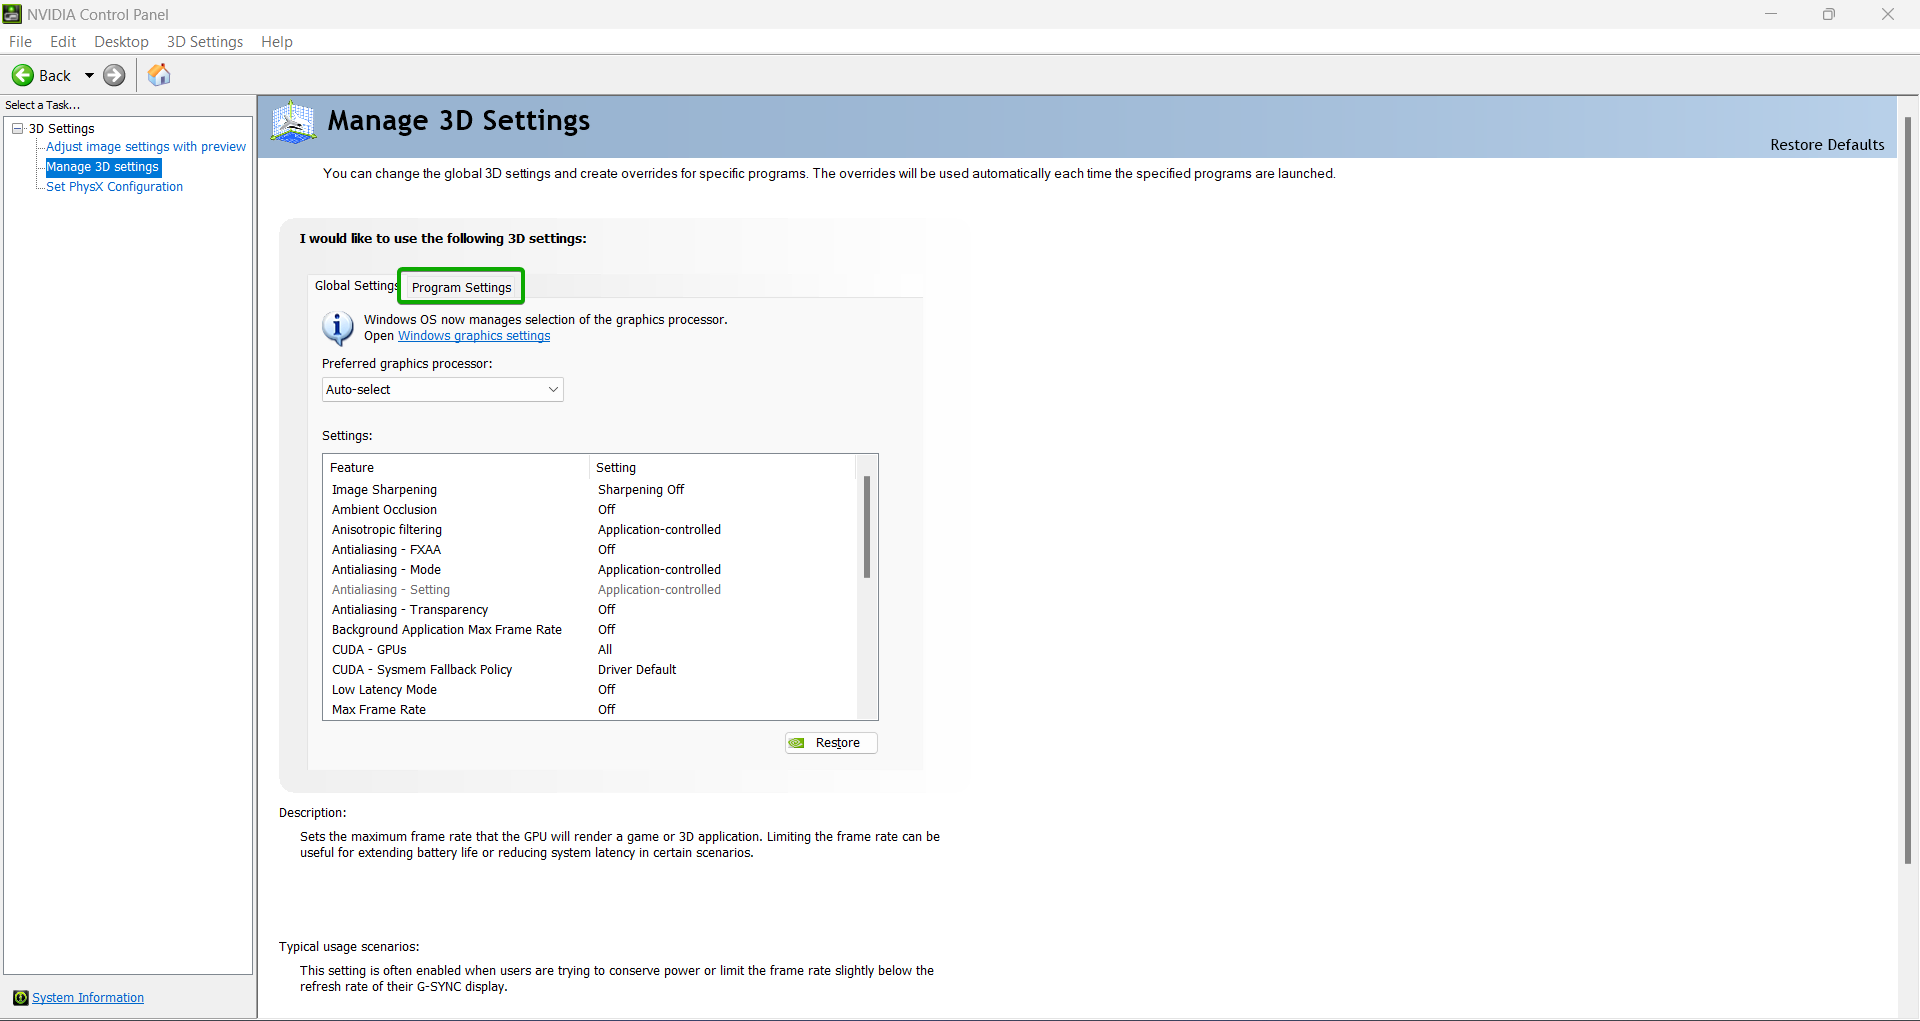The height and width of the screenshot is (1021, 1920).
Task: Select Manage 3D settings in the task list
Action: (x=102, y=167)
